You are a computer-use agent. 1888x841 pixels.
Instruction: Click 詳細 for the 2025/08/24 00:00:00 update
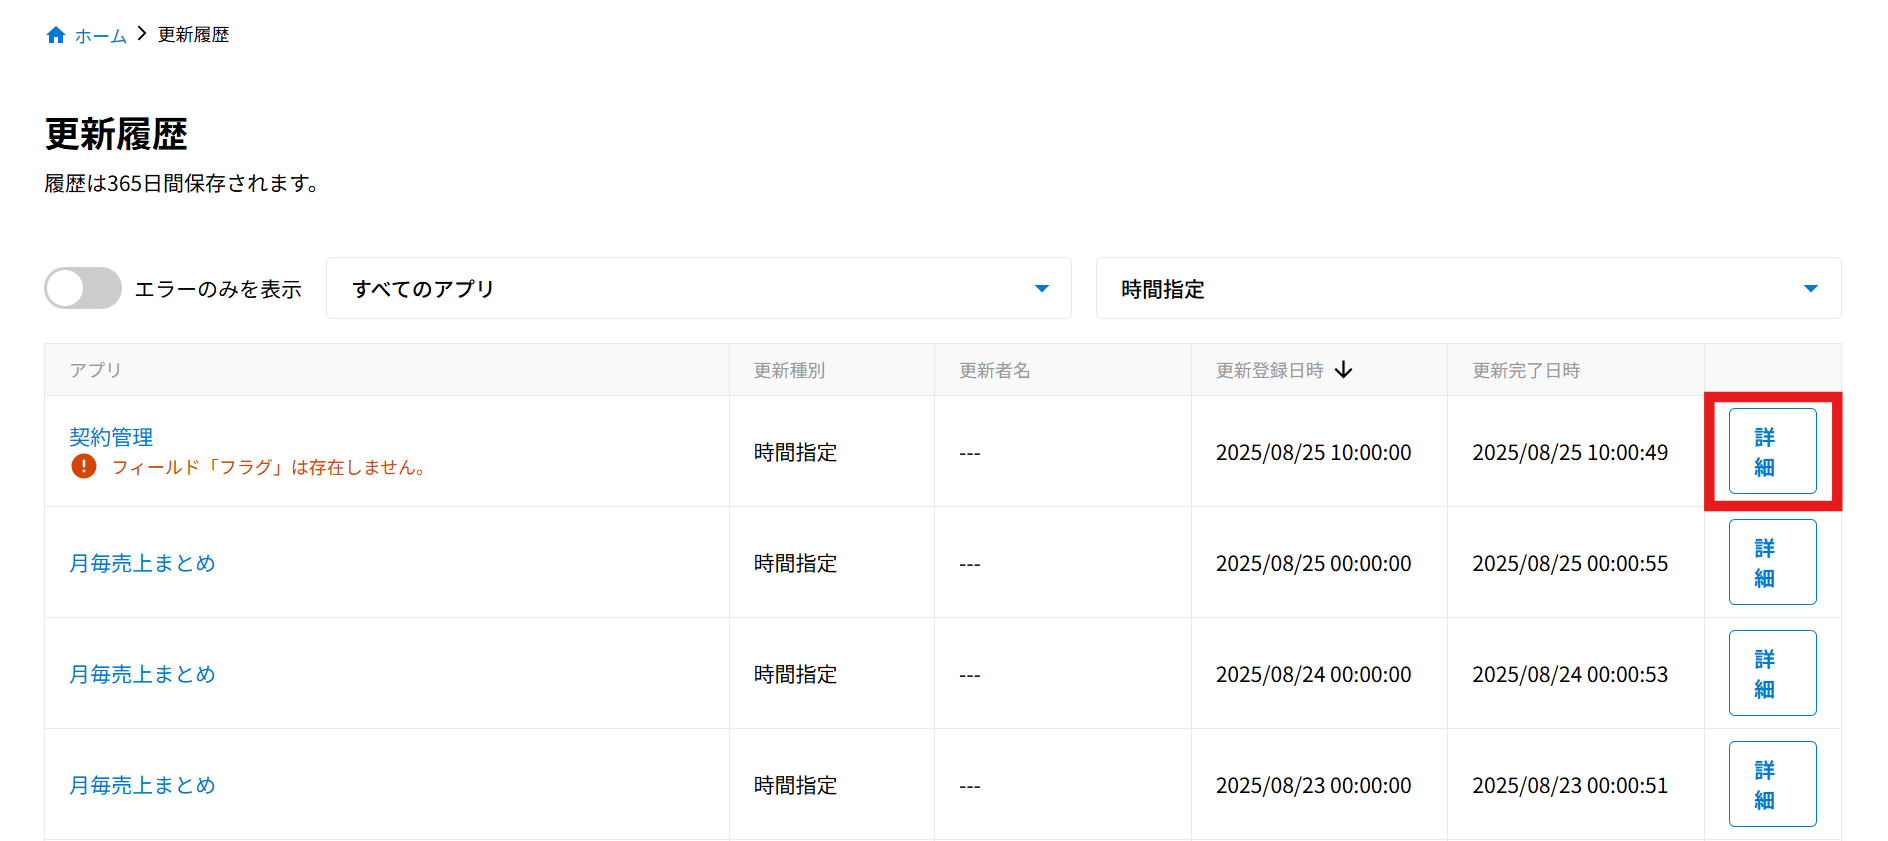pos(1772,673)
